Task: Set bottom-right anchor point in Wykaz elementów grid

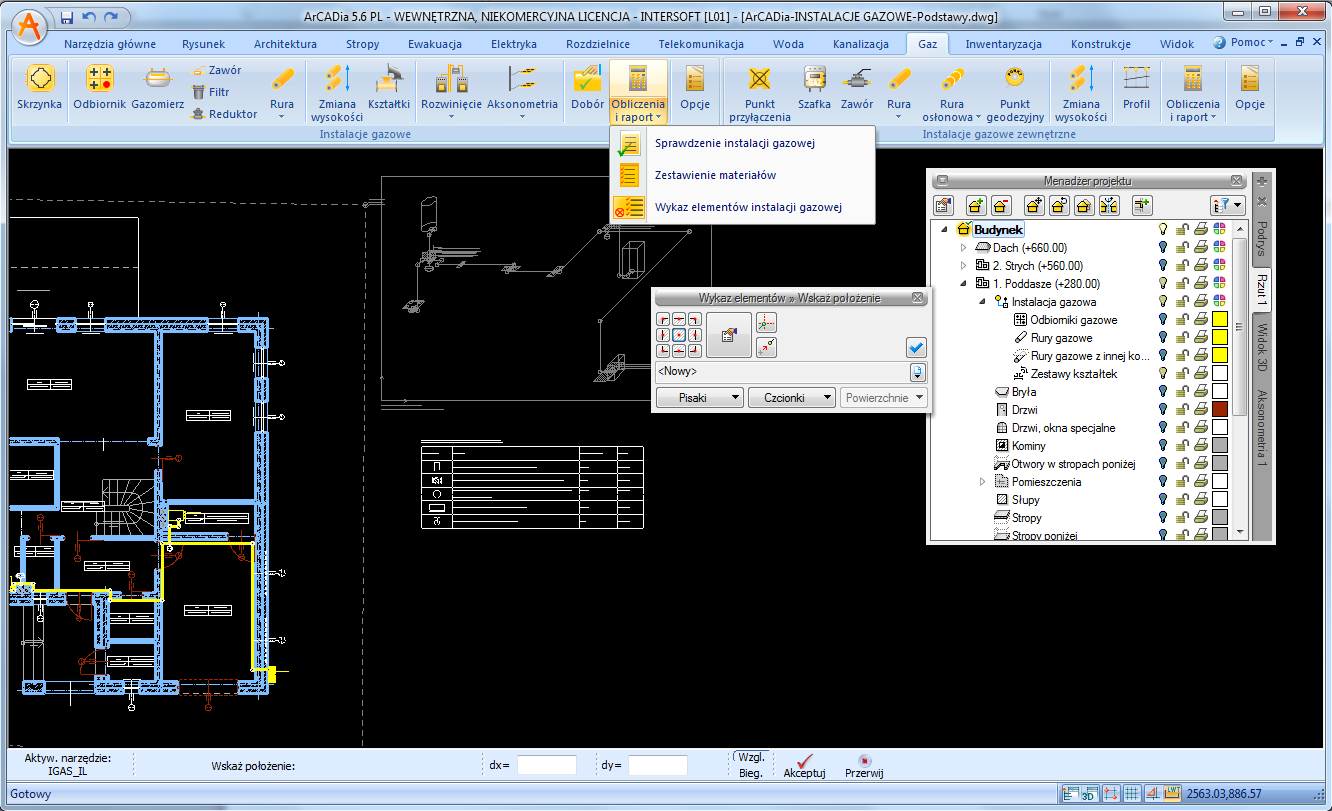Action: pyautogui.click(x=693, y=350)
